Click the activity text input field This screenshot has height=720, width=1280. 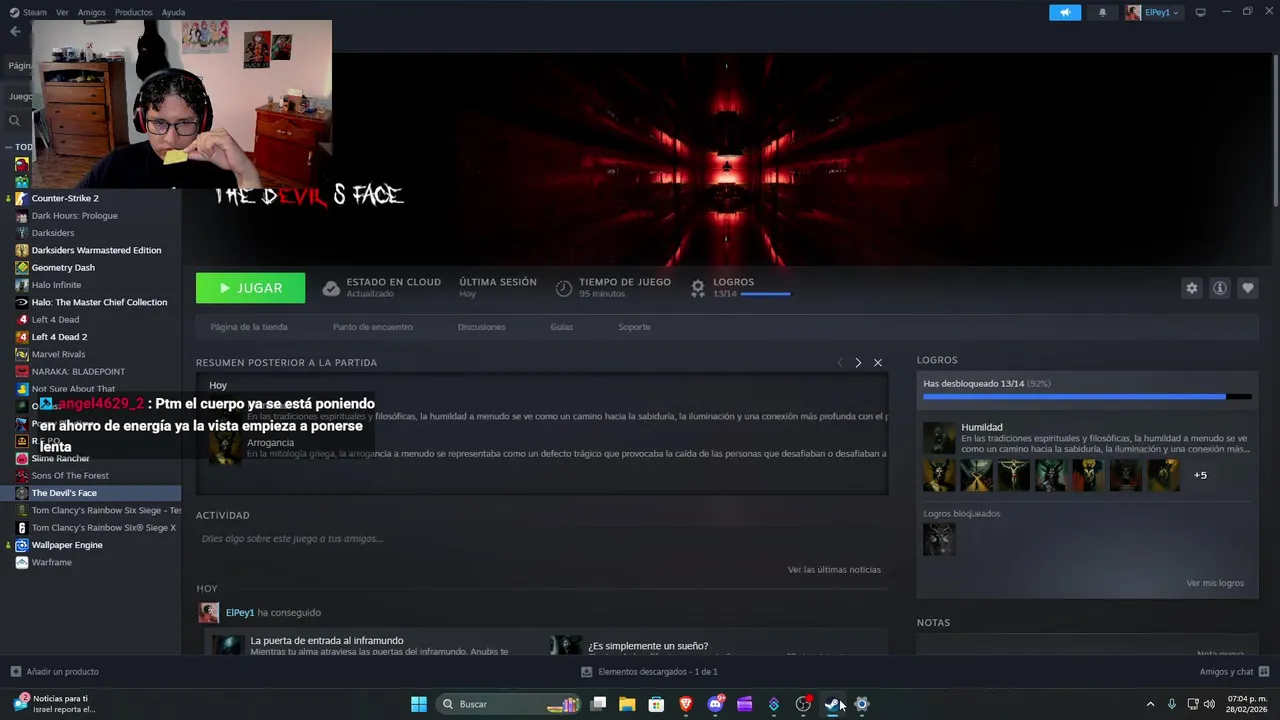tap(541, 539)
